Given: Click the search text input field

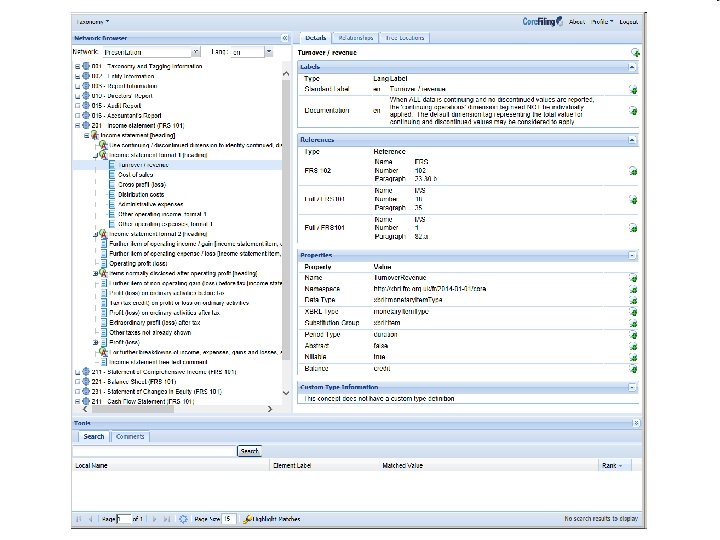Looking at the screenshot, I should coord(154,451).
